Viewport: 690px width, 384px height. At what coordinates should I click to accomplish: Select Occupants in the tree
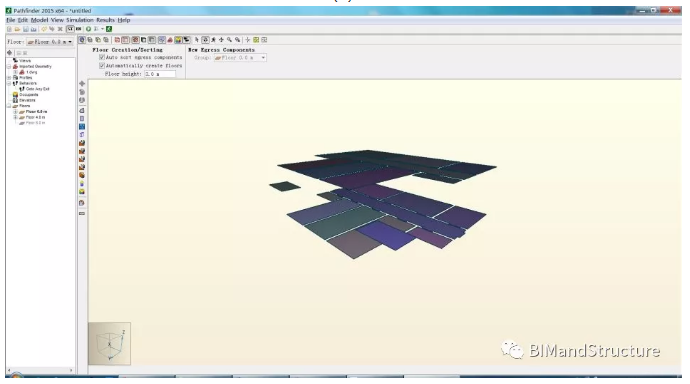click(x=29, y=95)
